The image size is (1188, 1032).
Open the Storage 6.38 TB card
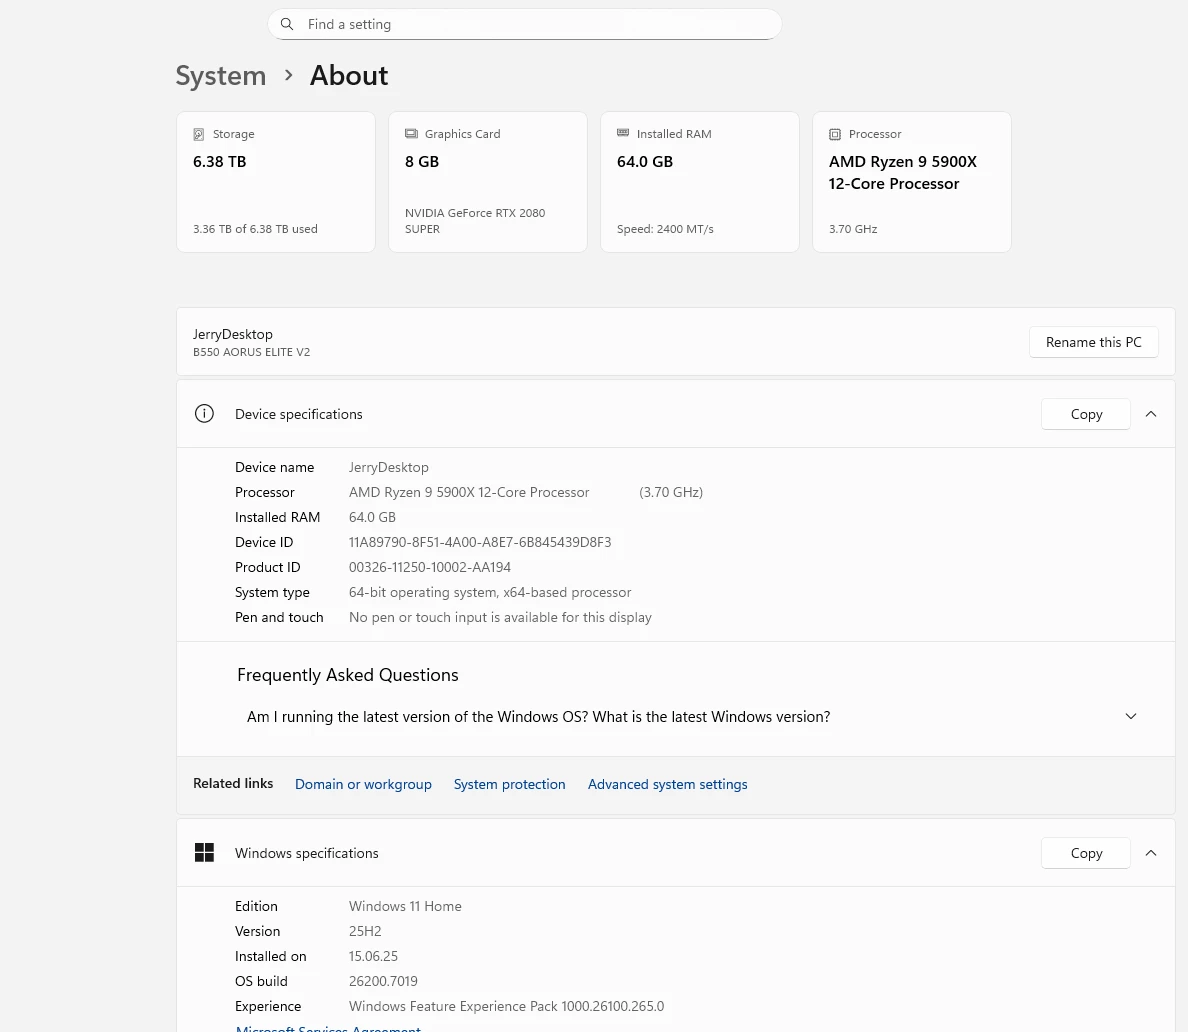tap(276, 182)
